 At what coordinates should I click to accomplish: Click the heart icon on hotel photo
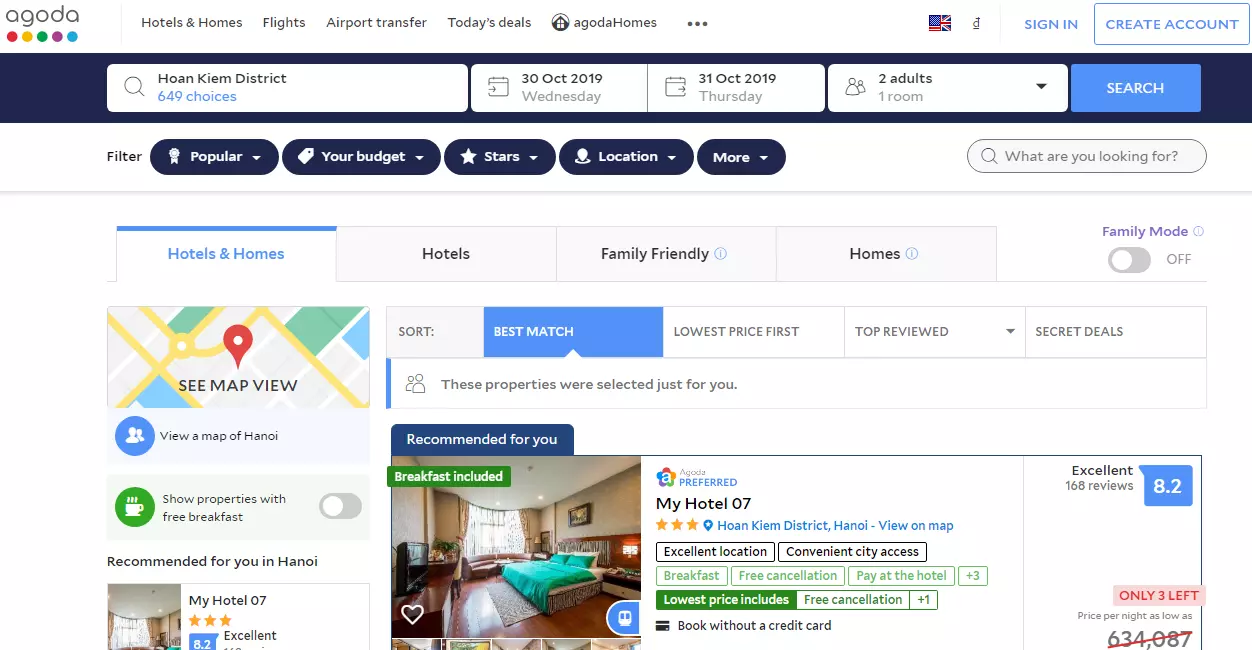(412, 615)
